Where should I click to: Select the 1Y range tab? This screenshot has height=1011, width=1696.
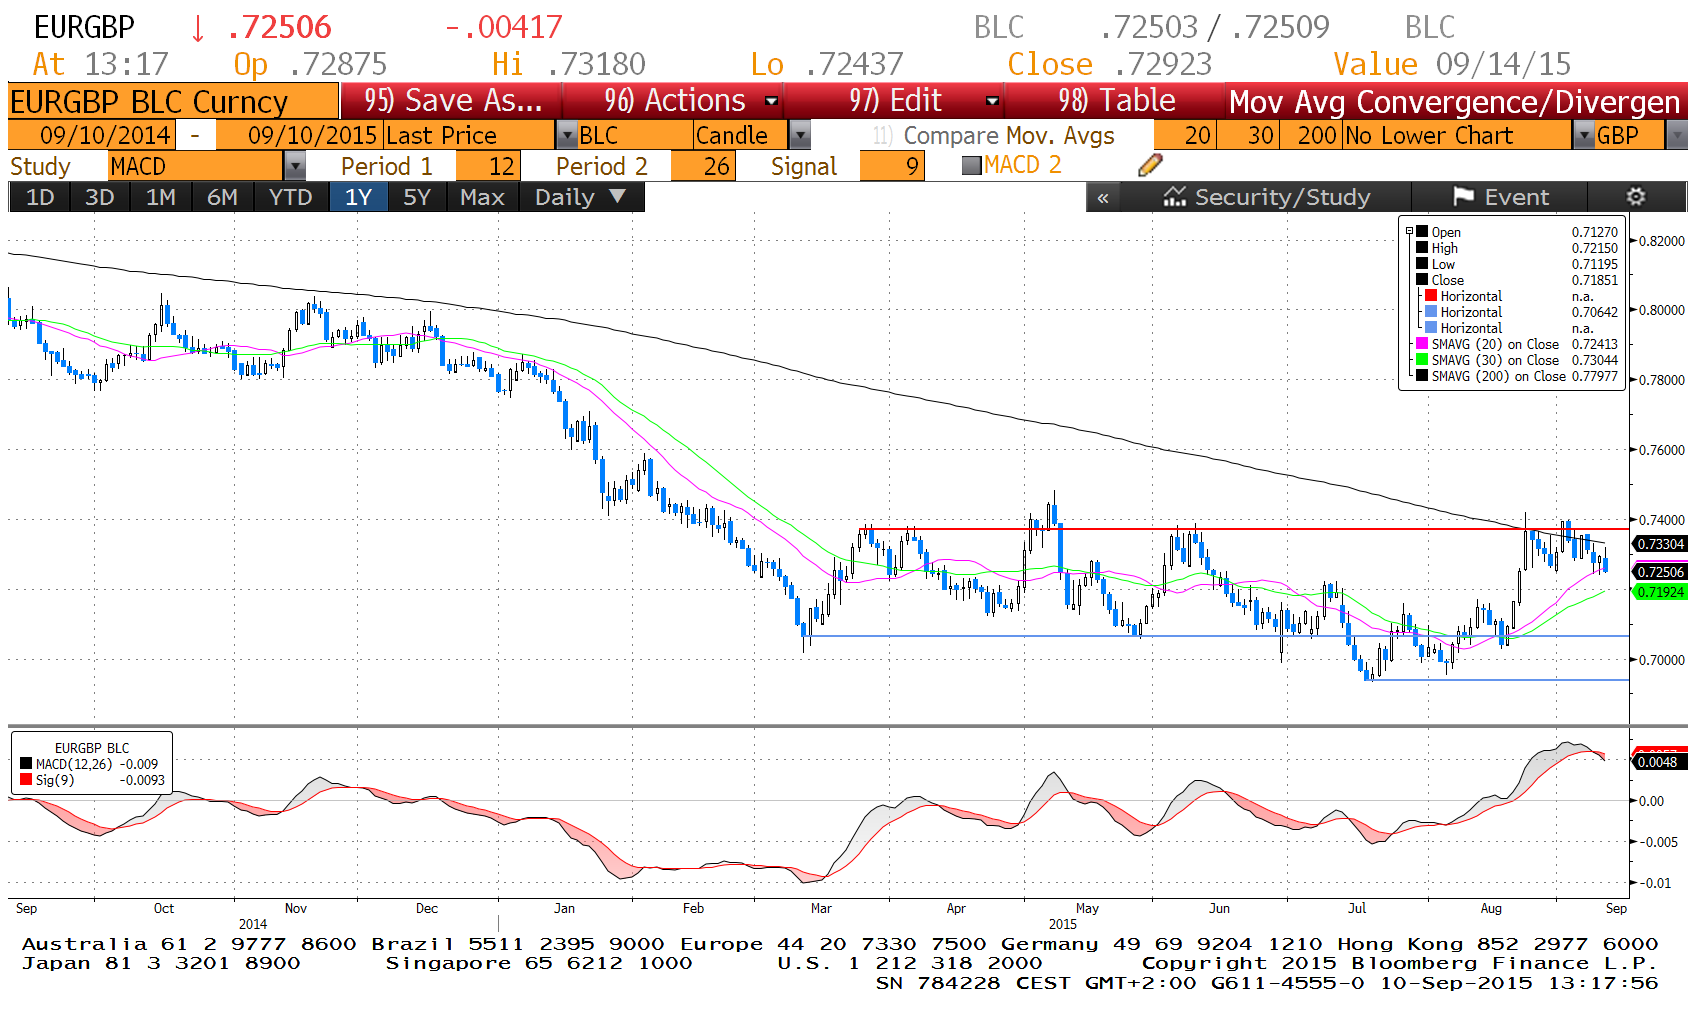(x=359, y=197)
